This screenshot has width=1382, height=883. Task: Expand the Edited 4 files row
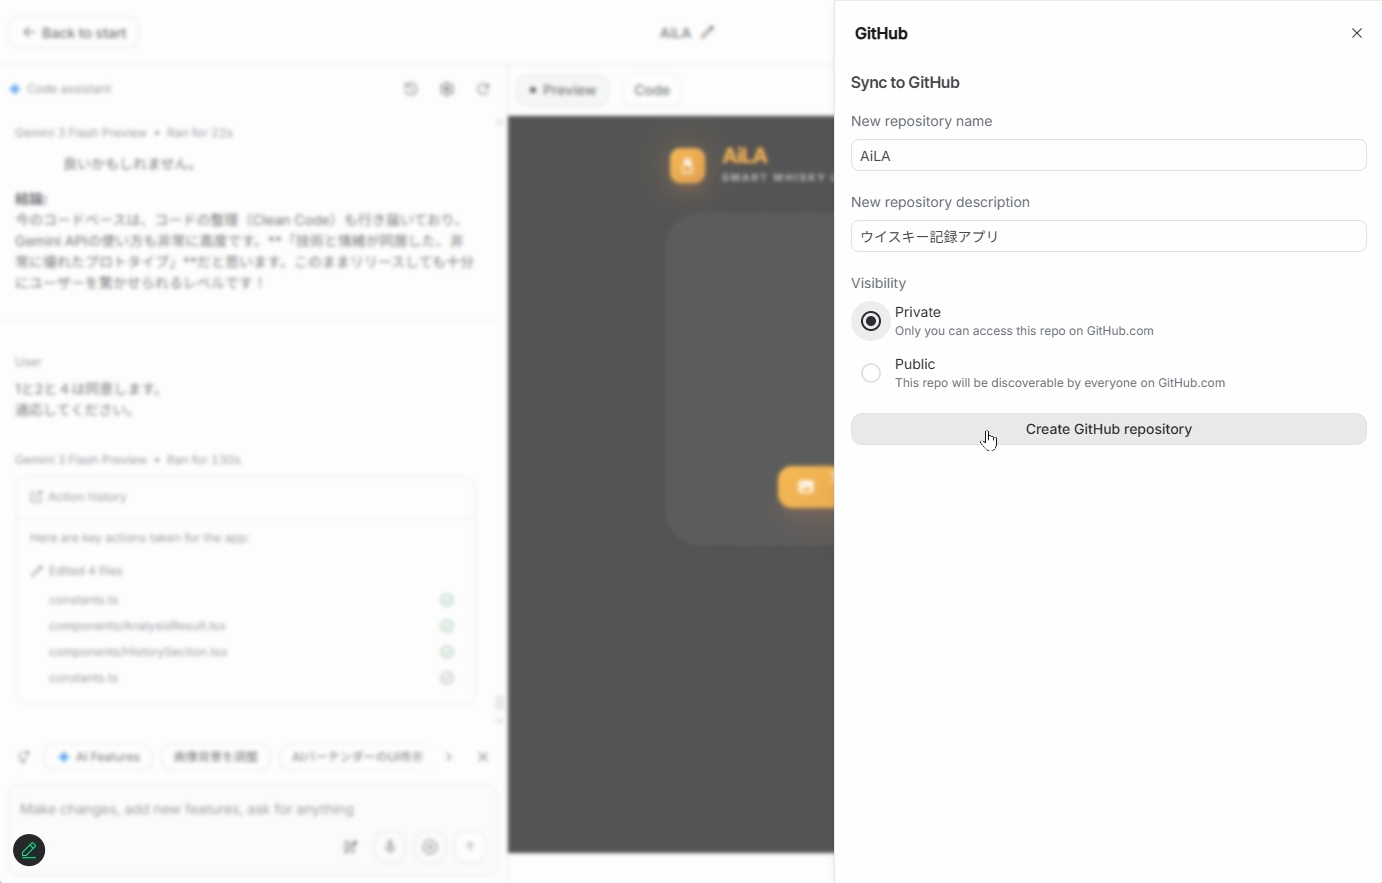click(x=77, y=571)
